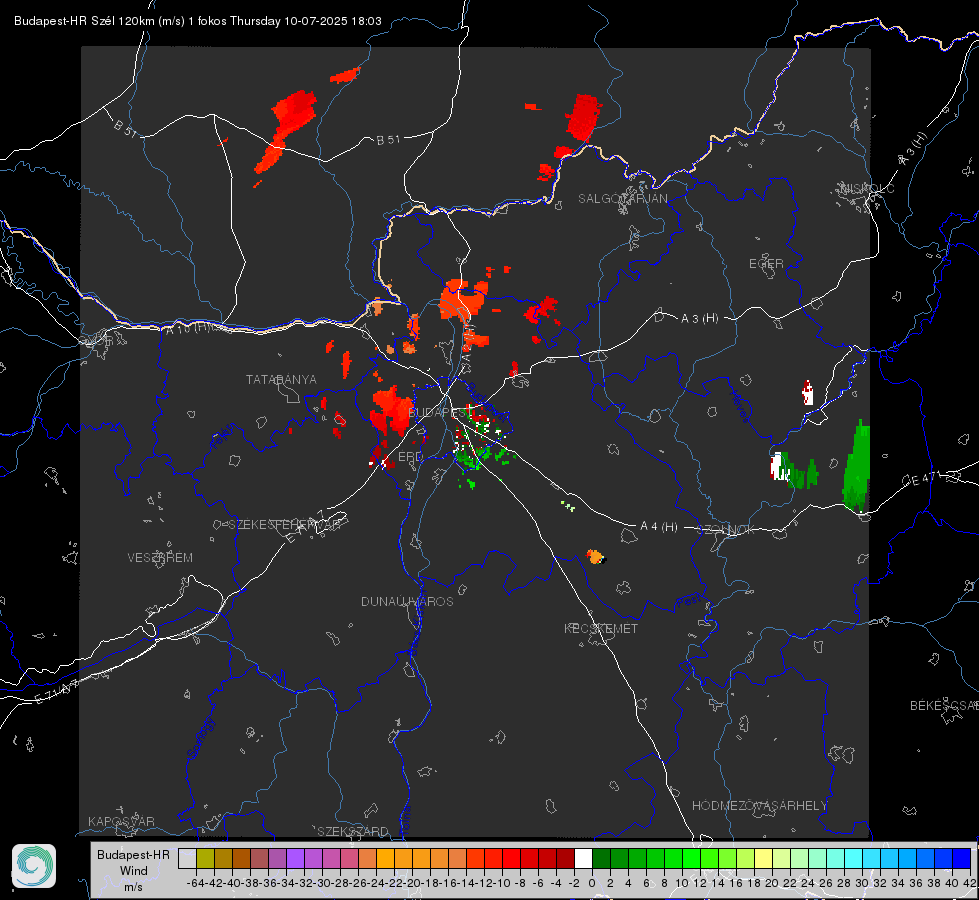This screenshot has height=900, width=979.
Task: Click the 'Budapest-HR Wind m/s' legend label
Action: [134, 870]
